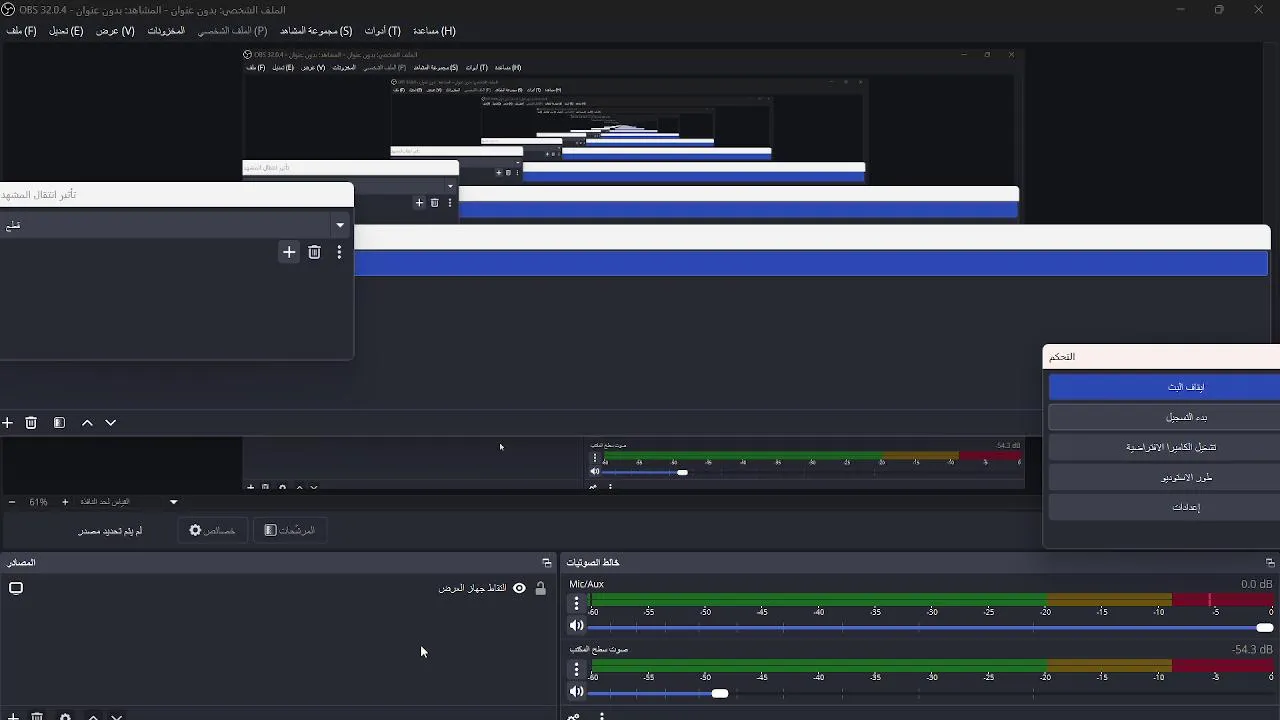Image resolution: width=1280 pixels, height=720 pixels.
Task: Pop out the المصادر sources dock
Action: pos(547,563)
